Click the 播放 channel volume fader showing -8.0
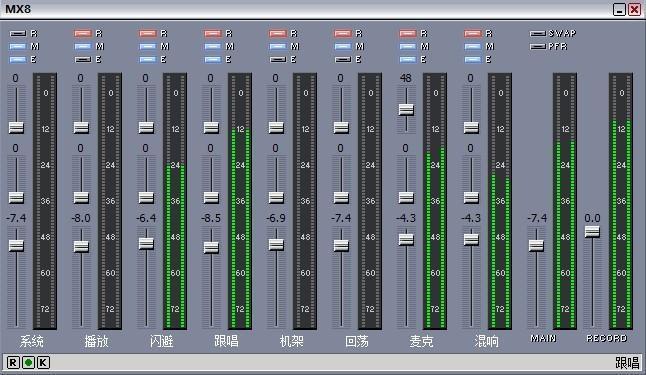The image size is (646, 375). tap(81, 246)
